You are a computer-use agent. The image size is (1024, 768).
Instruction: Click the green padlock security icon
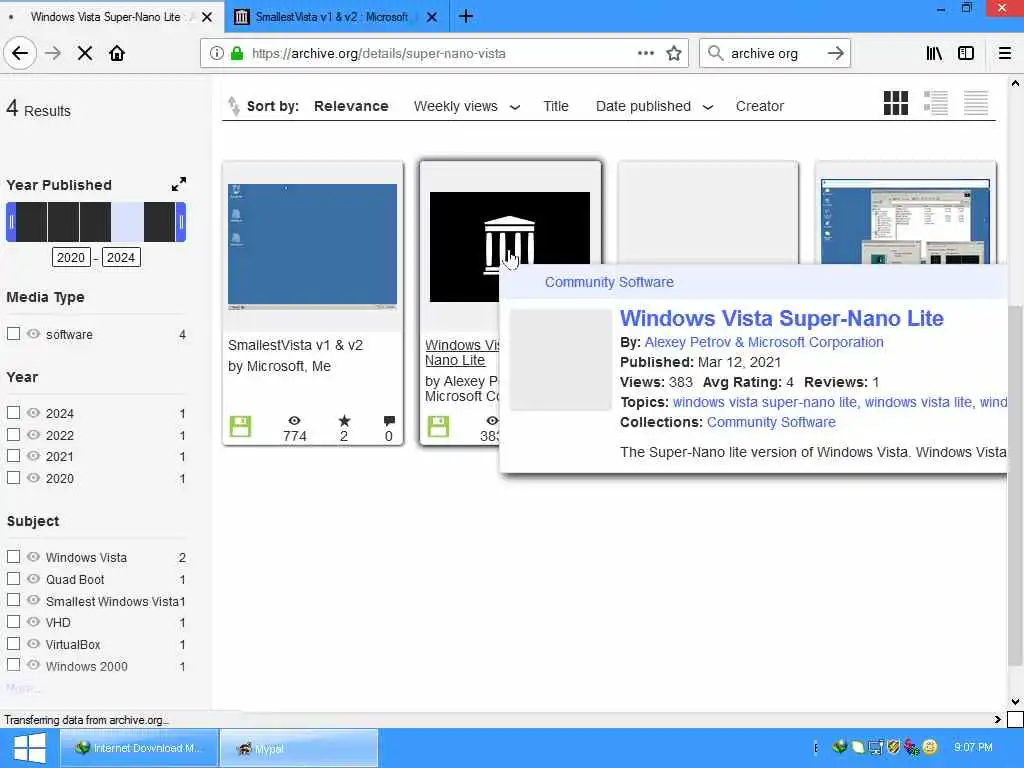tap(237, 54)
